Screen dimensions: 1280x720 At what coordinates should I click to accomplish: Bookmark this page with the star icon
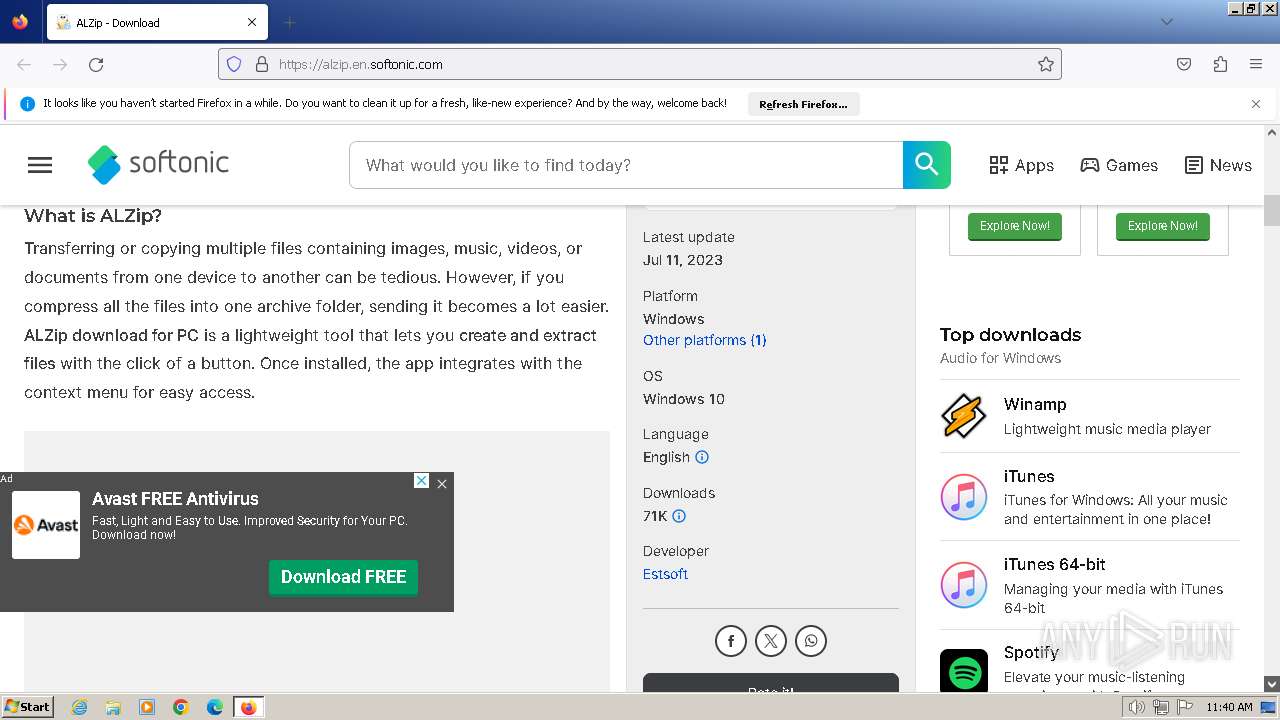(x=1046, y=64)
